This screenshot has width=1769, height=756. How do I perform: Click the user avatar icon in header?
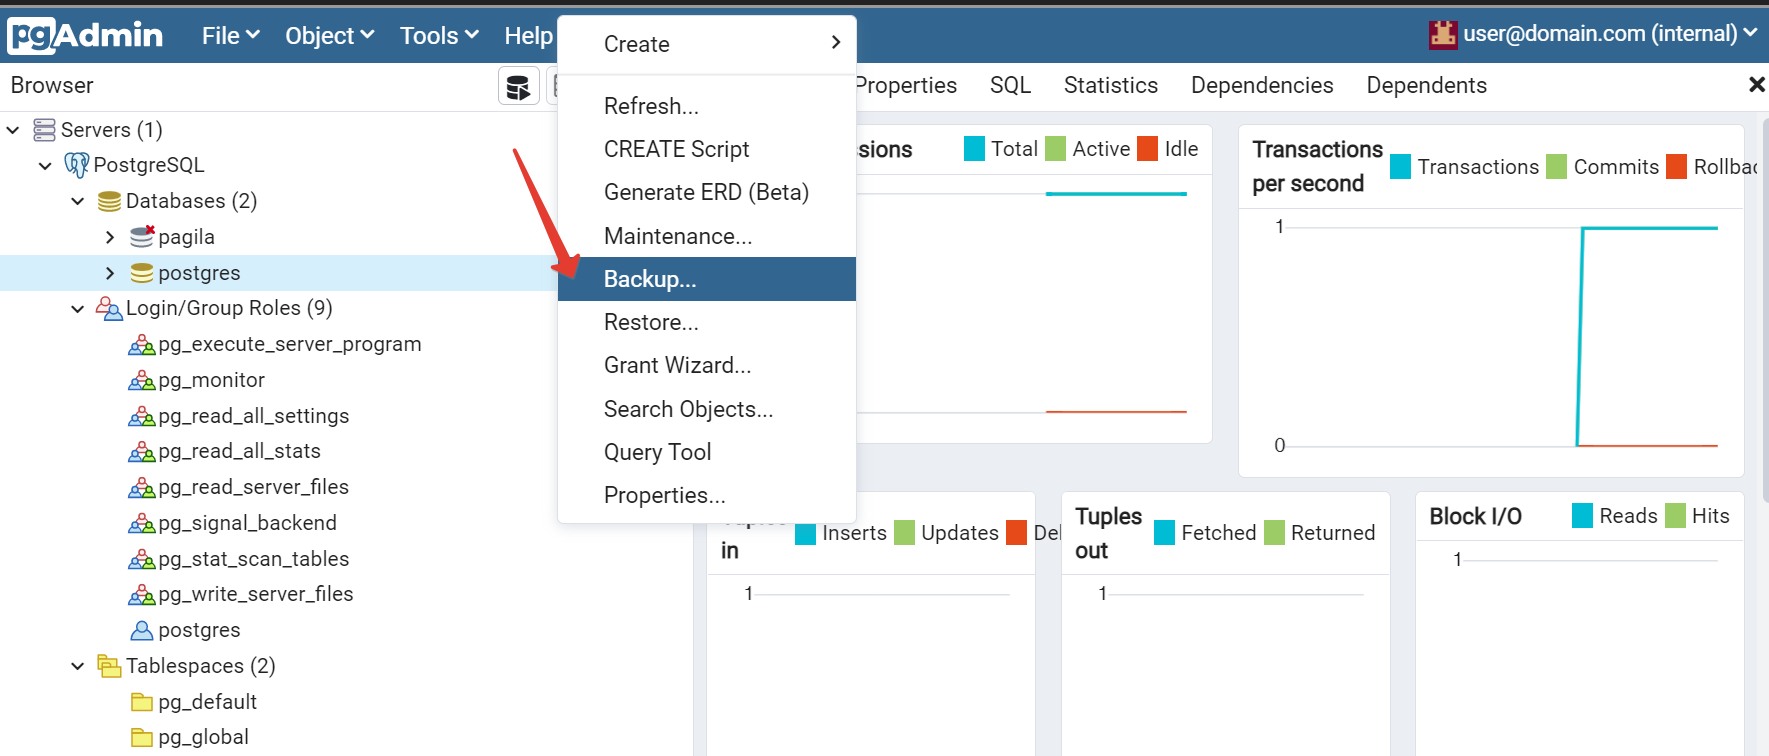click(1442, 34)
